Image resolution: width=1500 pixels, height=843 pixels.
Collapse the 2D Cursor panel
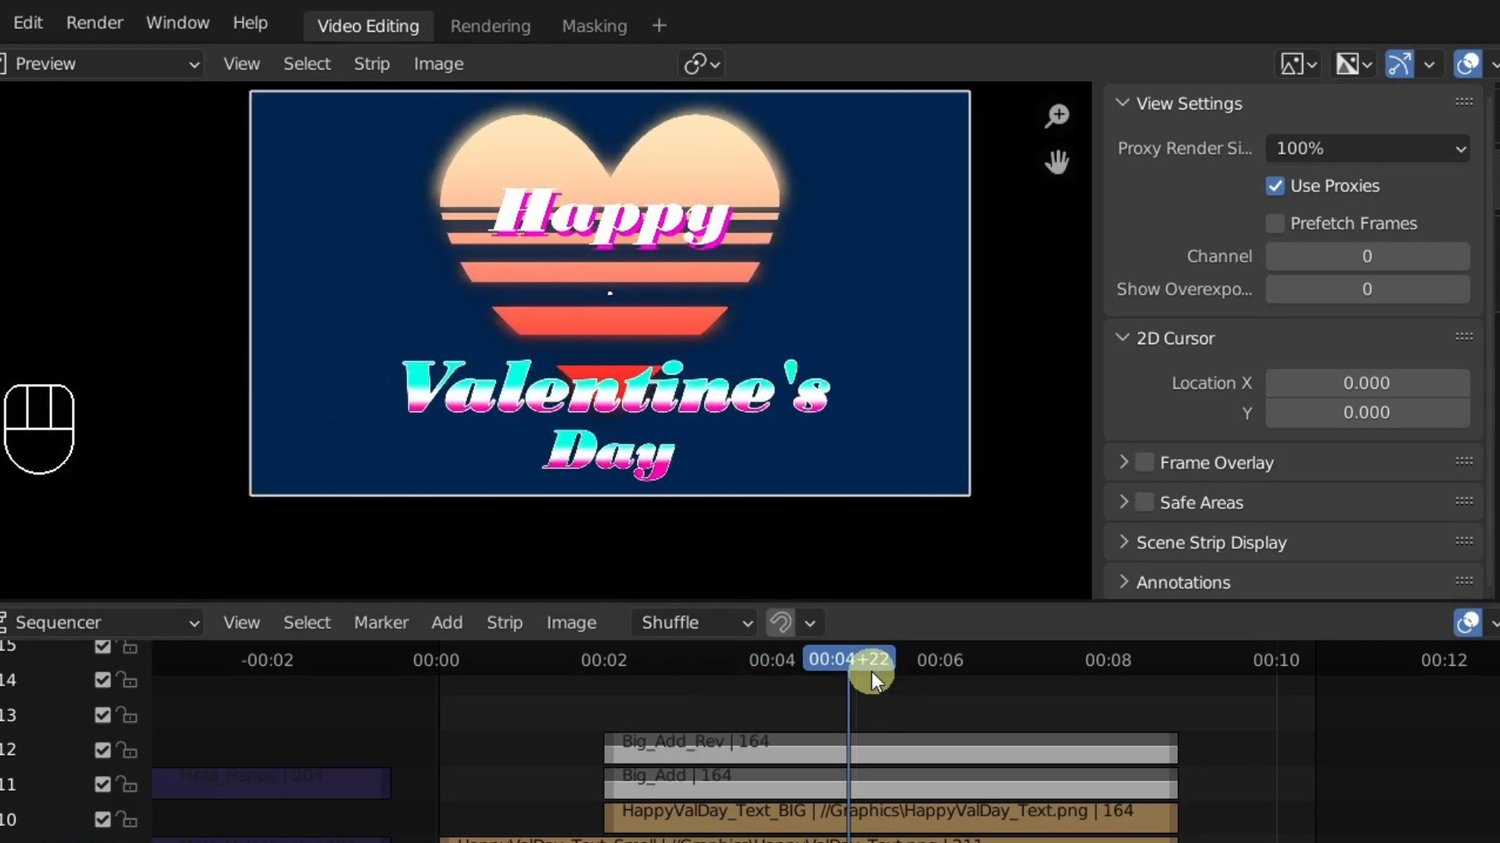[x=1123, y=338]
